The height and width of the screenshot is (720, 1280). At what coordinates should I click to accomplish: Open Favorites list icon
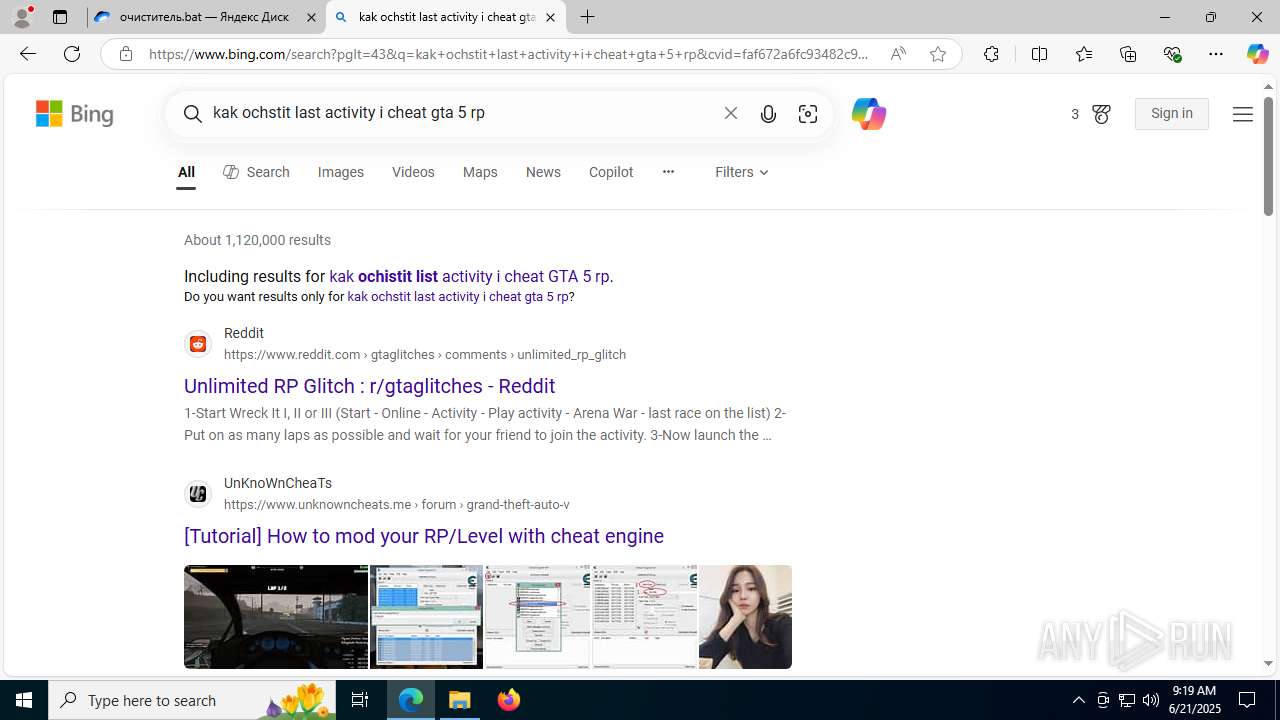pyautogui.click(x=1083, y=54)
